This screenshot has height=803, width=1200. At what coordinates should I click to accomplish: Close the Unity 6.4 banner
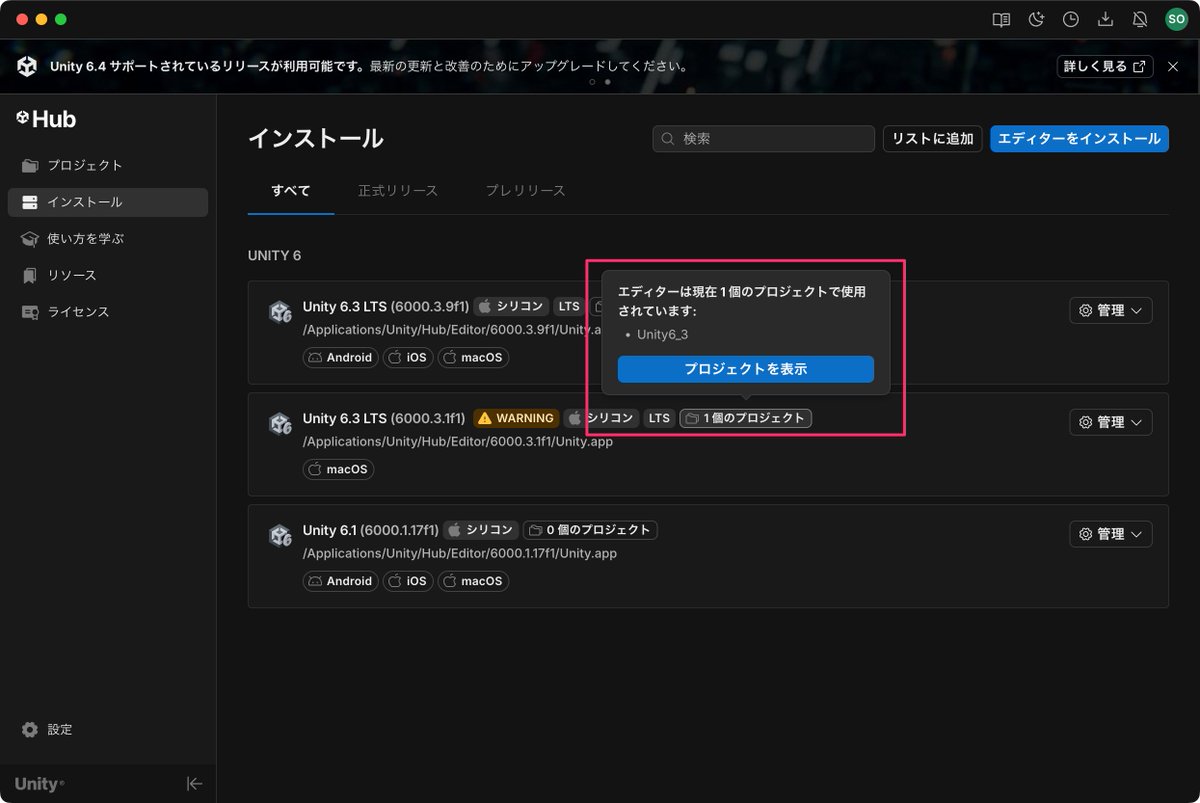point(1173,66)
